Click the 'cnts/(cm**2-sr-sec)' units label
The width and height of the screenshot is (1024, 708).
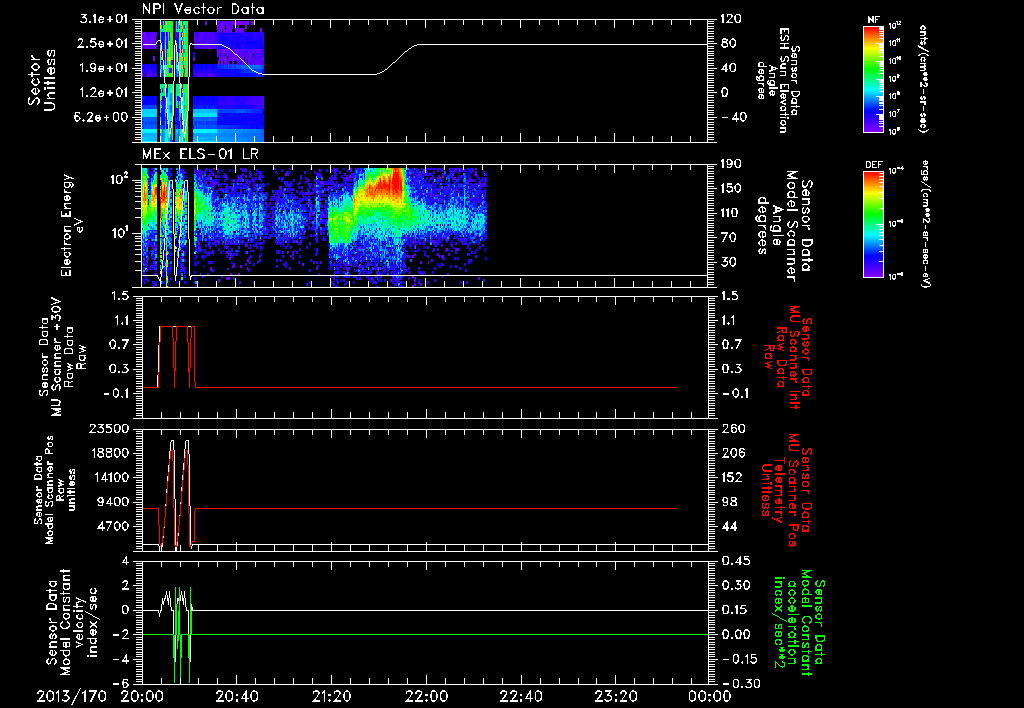(923, 78)
